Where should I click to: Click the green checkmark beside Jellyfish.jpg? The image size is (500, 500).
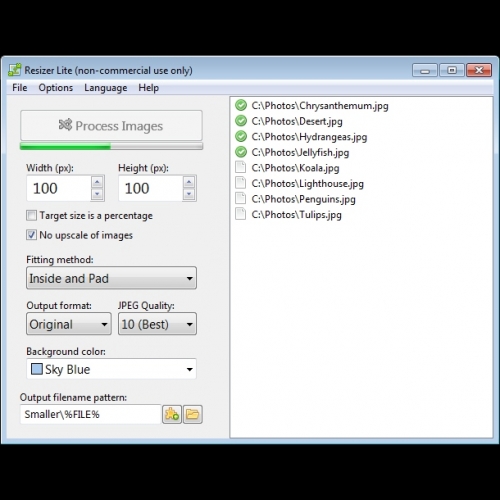pos(241,152)
